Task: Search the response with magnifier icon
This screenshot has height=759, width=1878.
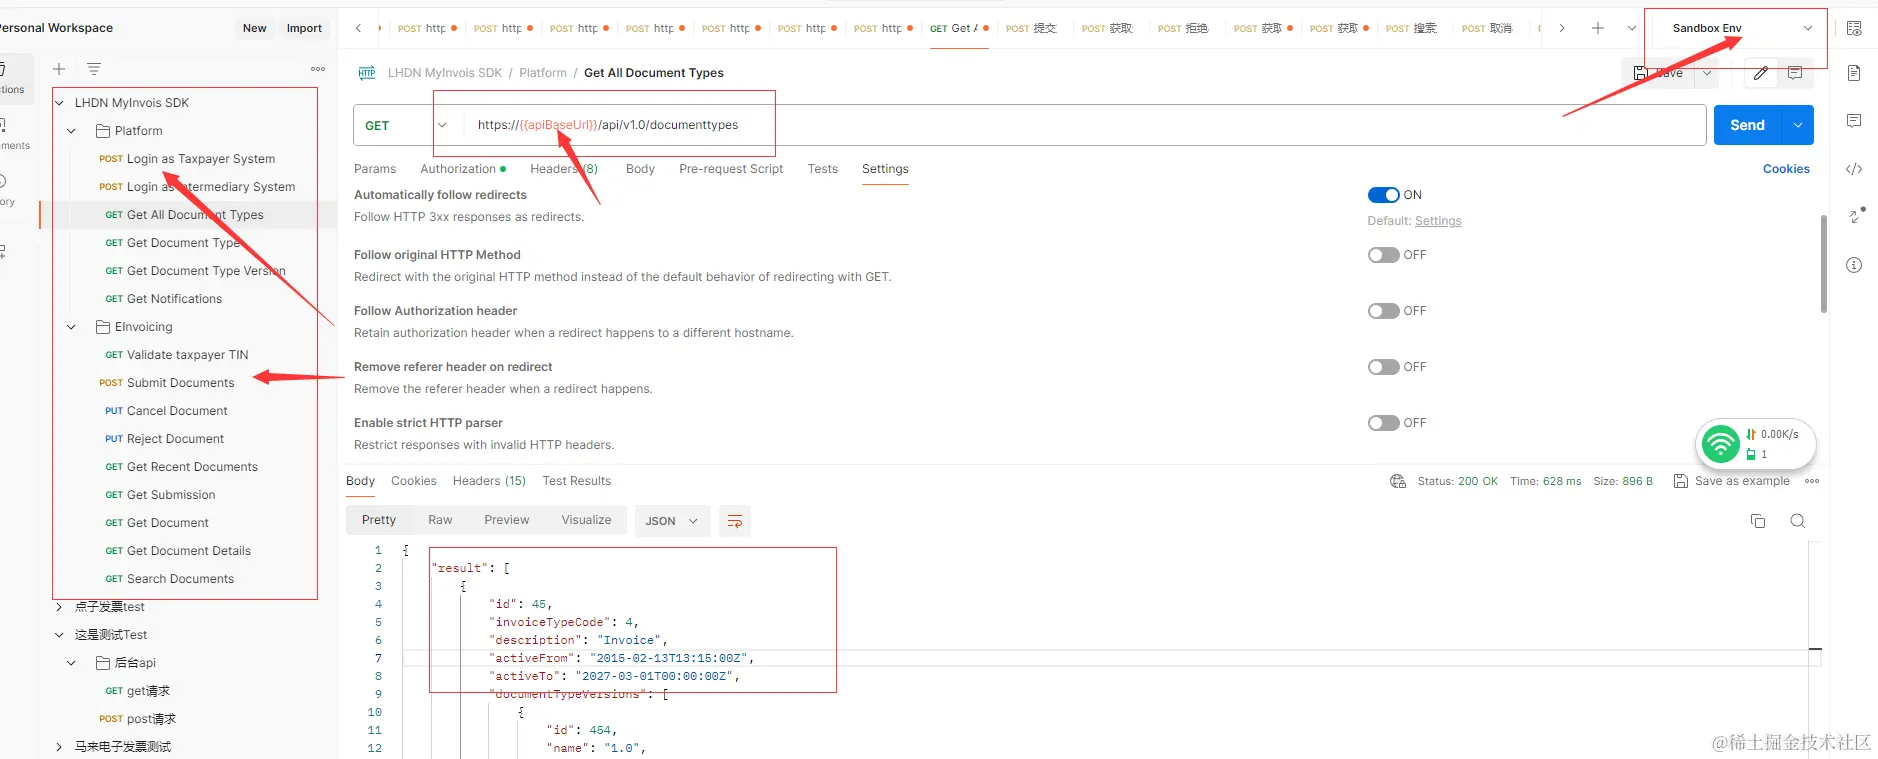Action: tap(1797, 521)
